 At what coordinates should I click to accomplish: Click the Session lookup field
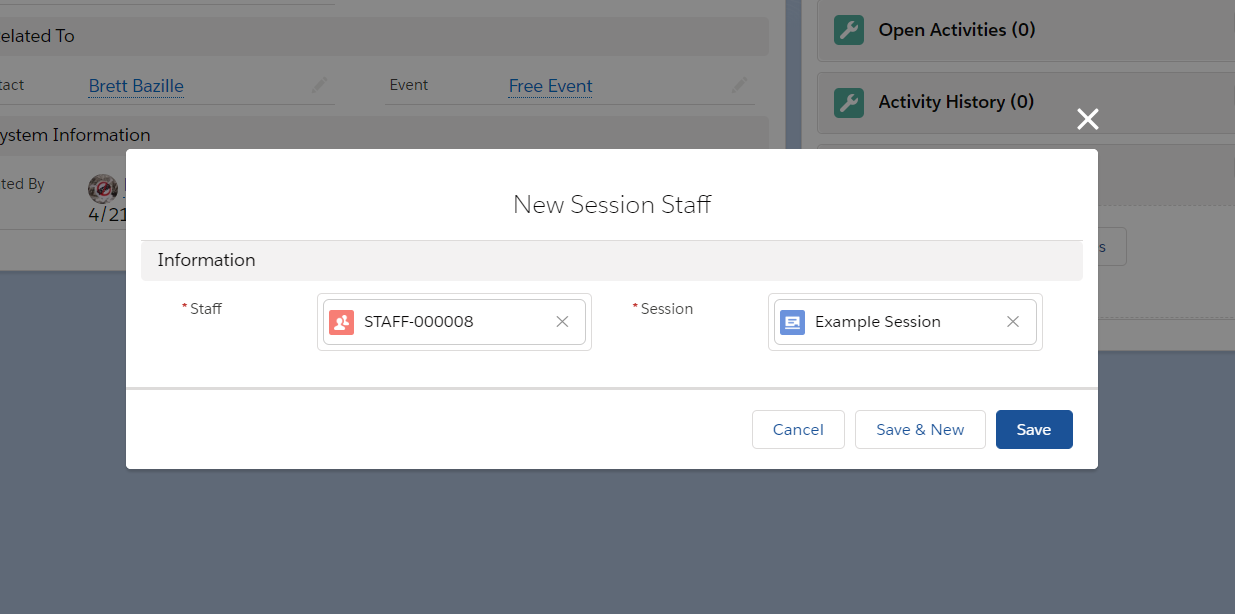pyautogui.click(x=905, y=322)
